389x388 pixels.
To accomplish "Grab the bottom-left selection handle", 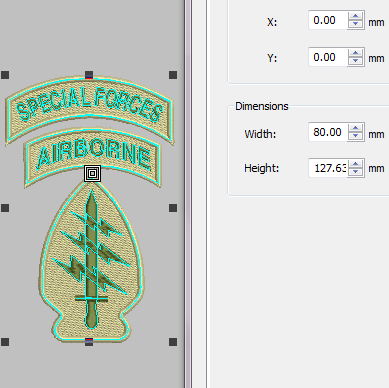I will [5, 342].
